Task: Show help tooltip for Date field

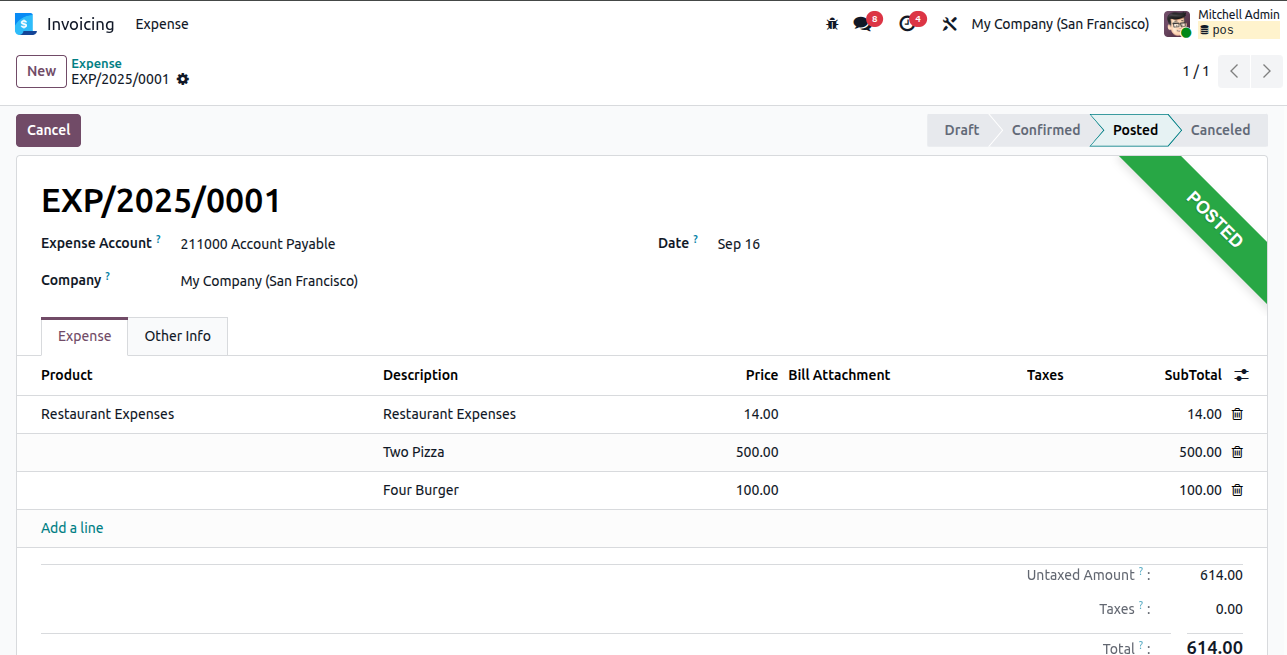Action: pyautogui.click(x=696, y=240)
